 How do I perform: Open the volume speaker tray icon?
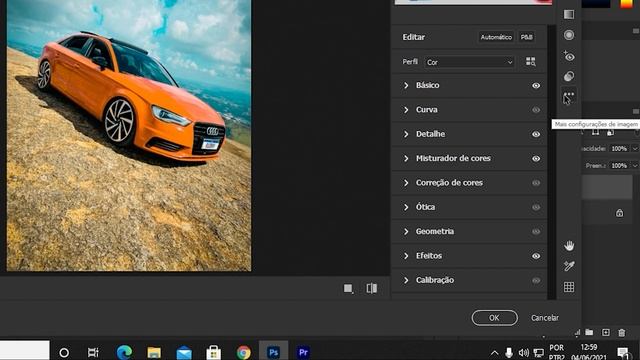(x=523, y=352)
